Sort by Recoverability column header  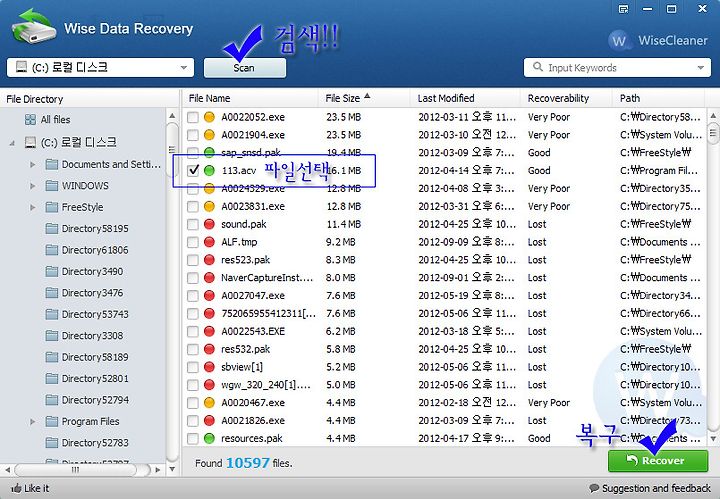point(567,98)
